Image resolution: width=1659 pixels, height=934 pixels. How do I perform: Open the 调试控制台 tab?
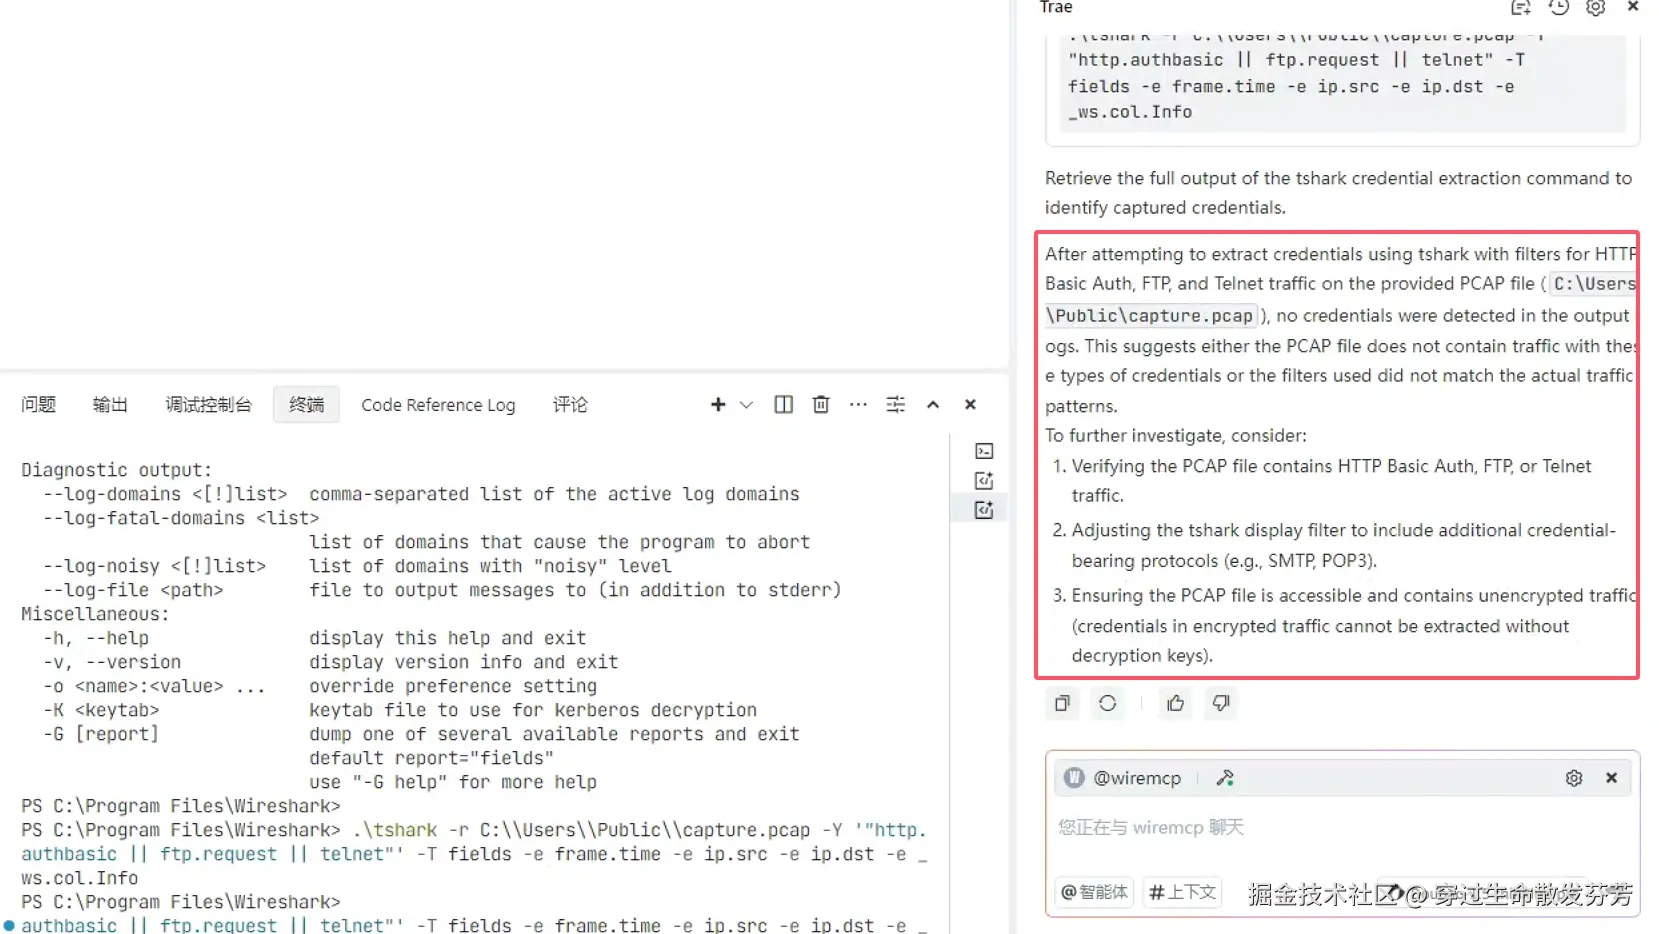(x=208, y=404)
